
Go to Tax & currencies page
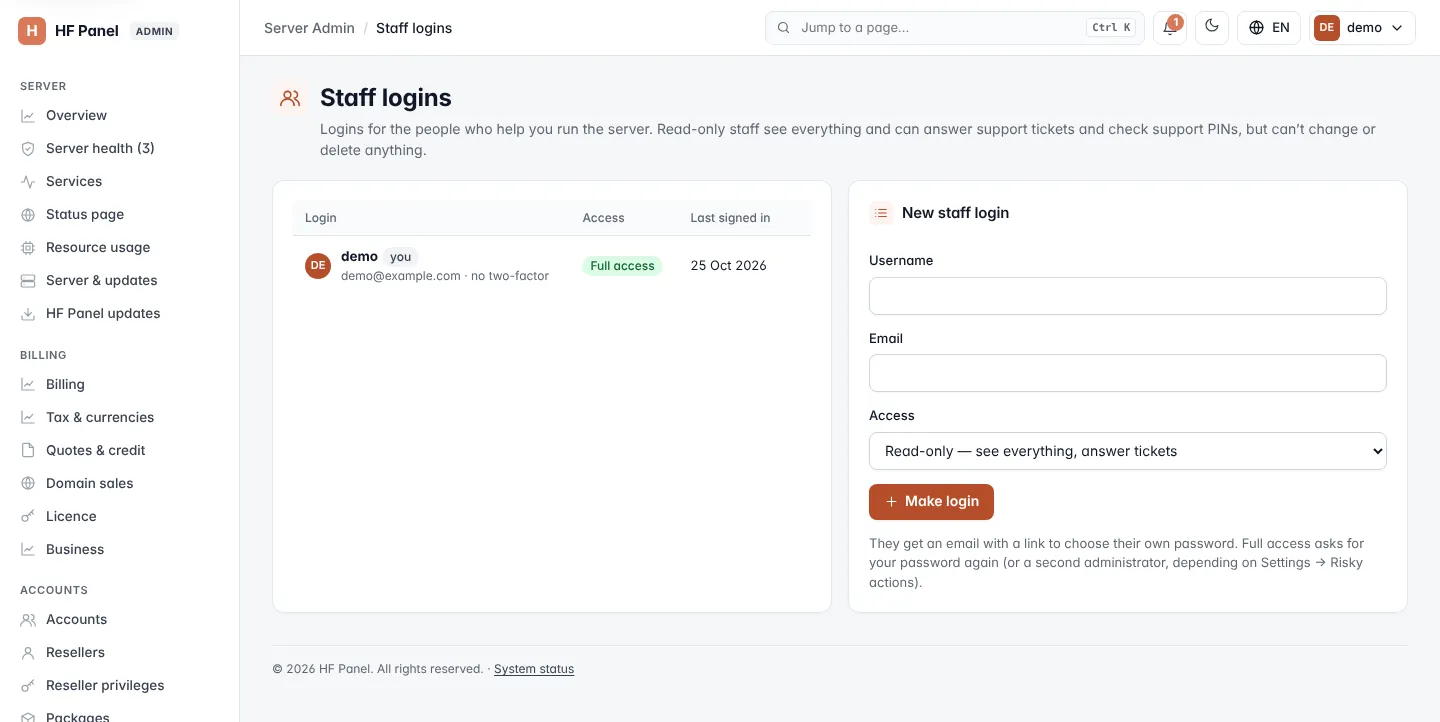point(100,417)
